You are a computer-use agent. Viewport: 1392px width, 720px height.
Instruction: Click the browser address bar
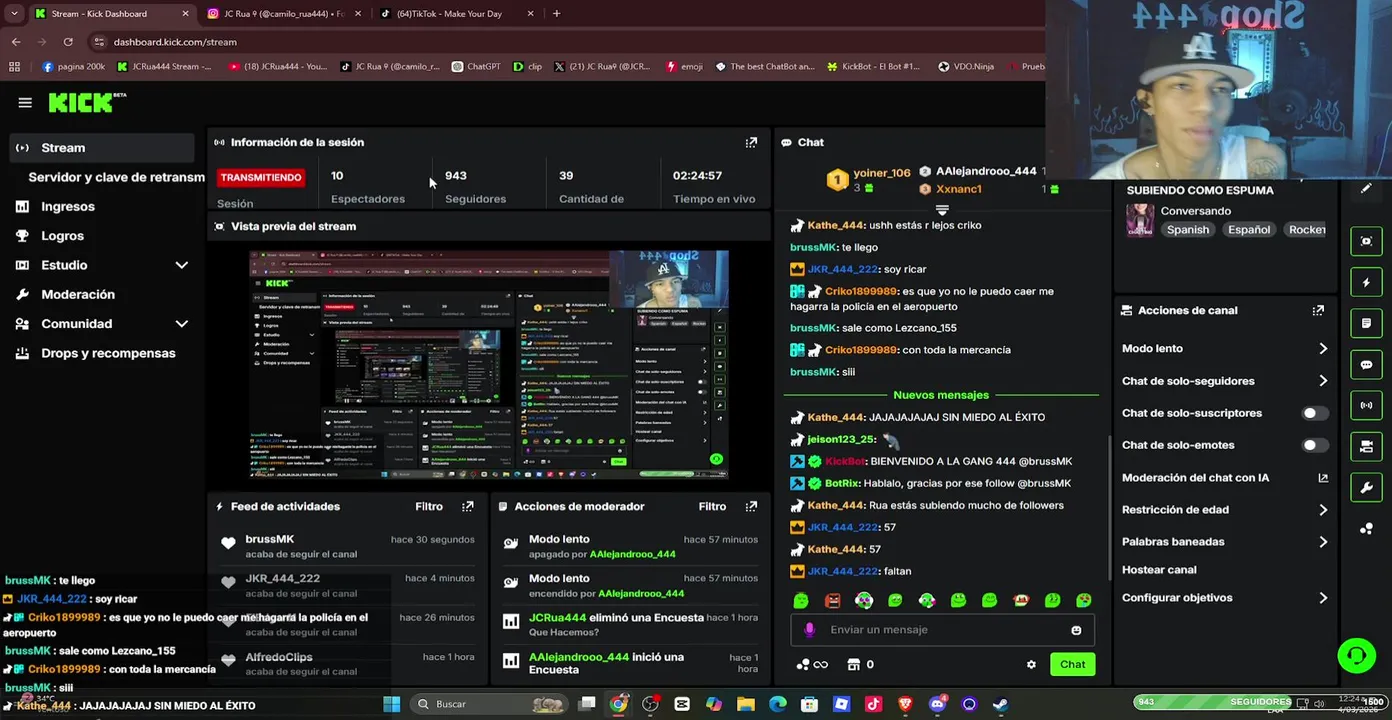[x=565, y=42]
